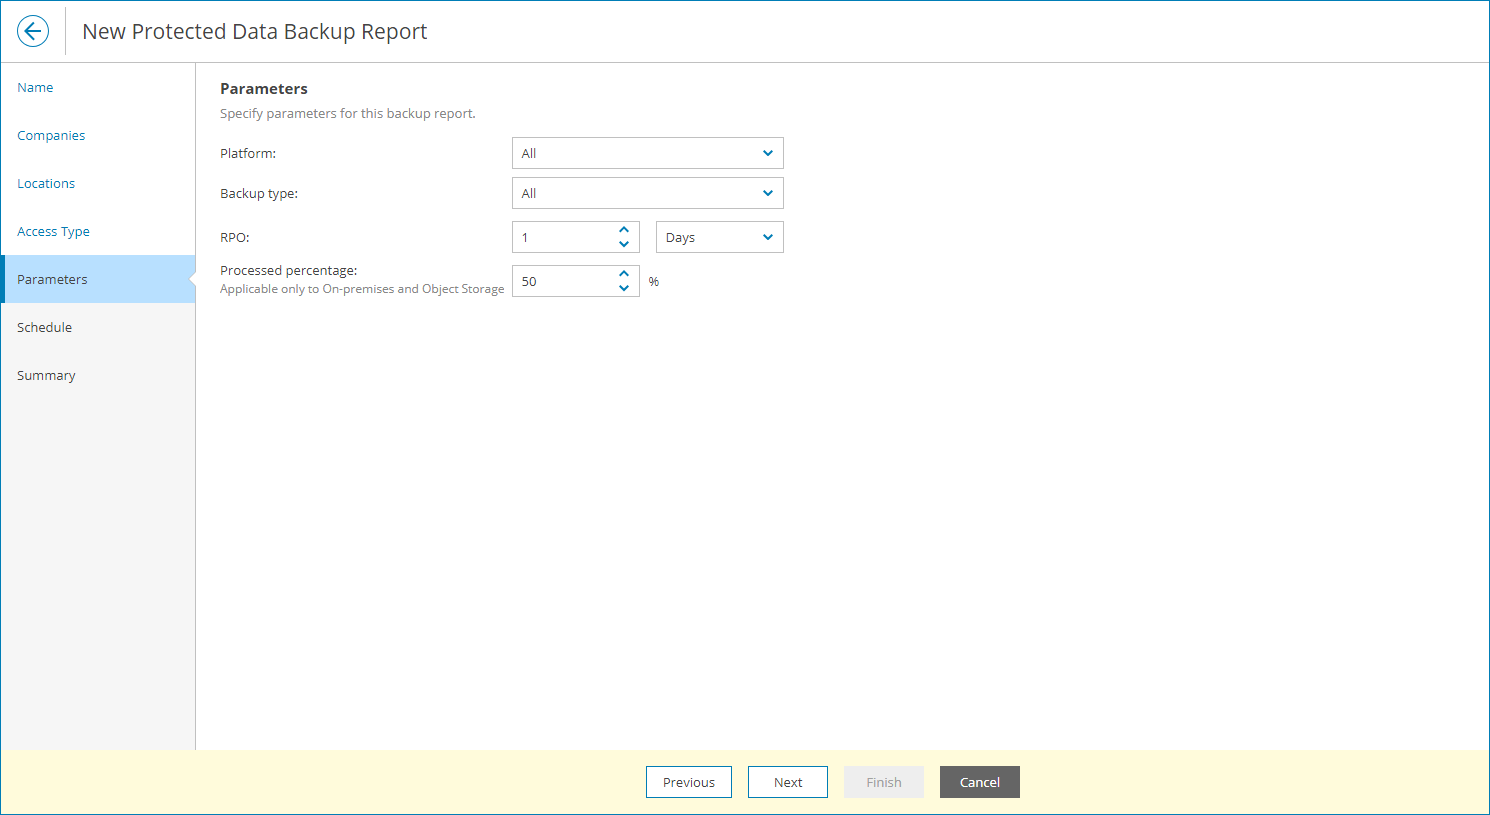The image size is (1490, 815).
Task: Select the Access Type step
Action: click(53, 231)
